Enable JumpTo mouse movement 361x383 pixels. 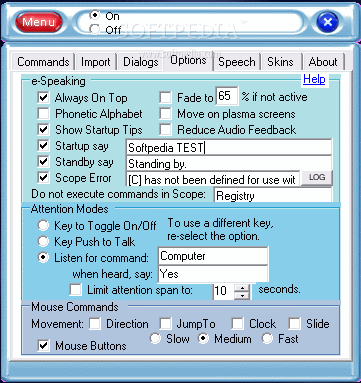[165, 324]
